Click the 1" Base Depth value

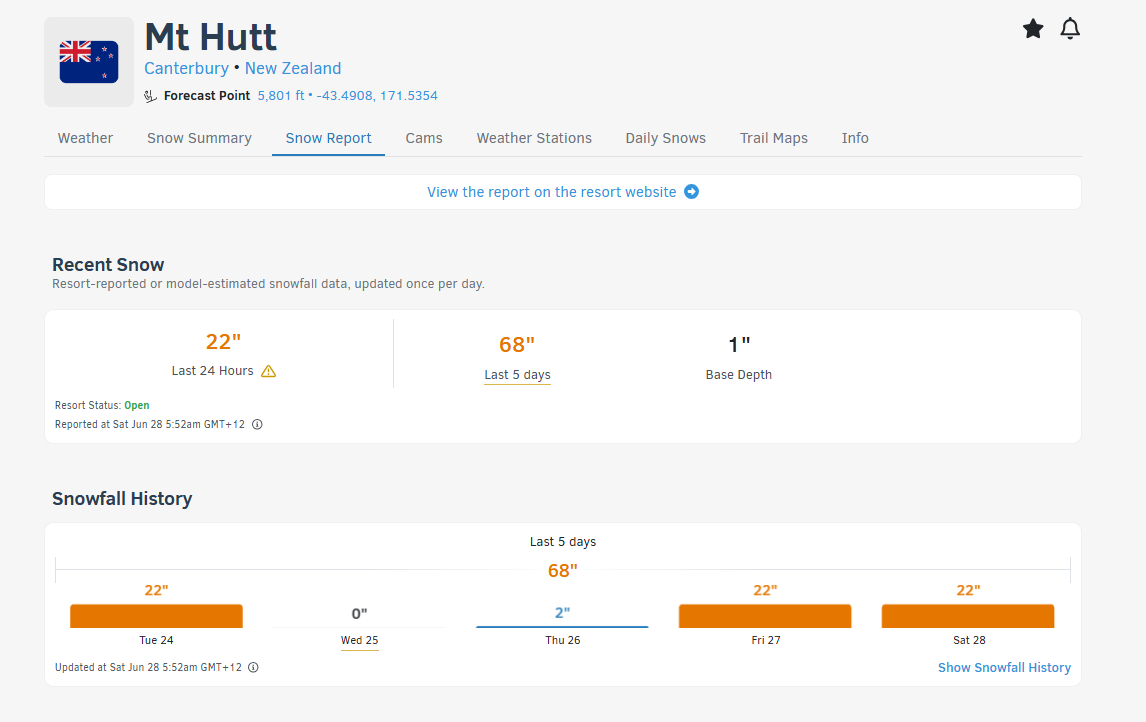click(739, 345)
